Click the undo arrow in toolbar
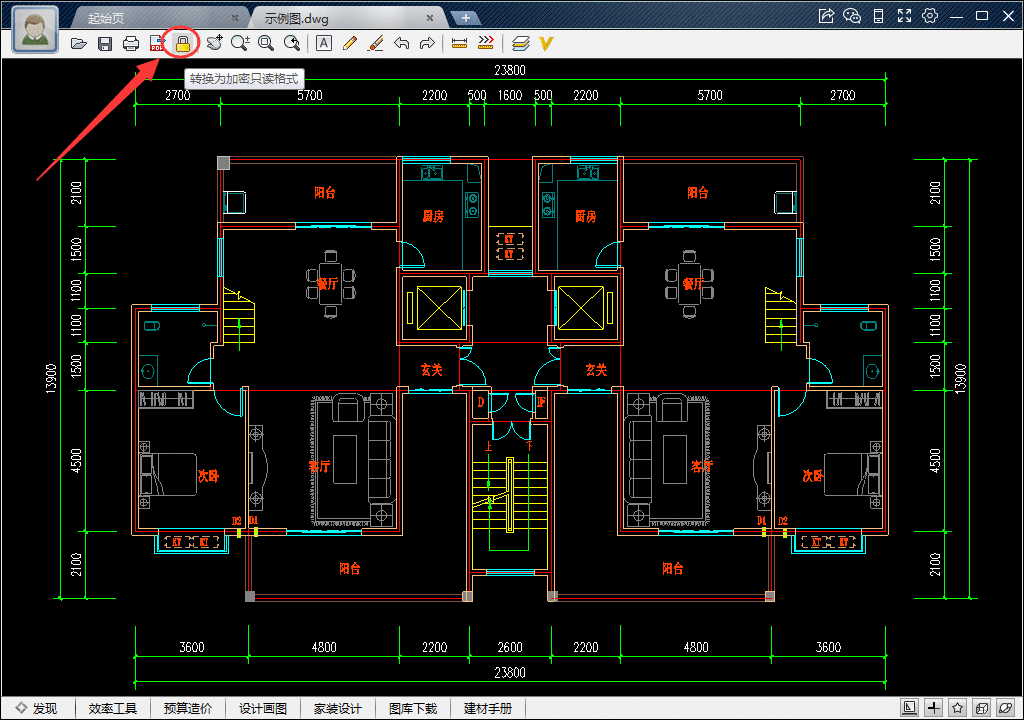The width and height of the screenshot is (1024, 720). [x=401, y=43]
